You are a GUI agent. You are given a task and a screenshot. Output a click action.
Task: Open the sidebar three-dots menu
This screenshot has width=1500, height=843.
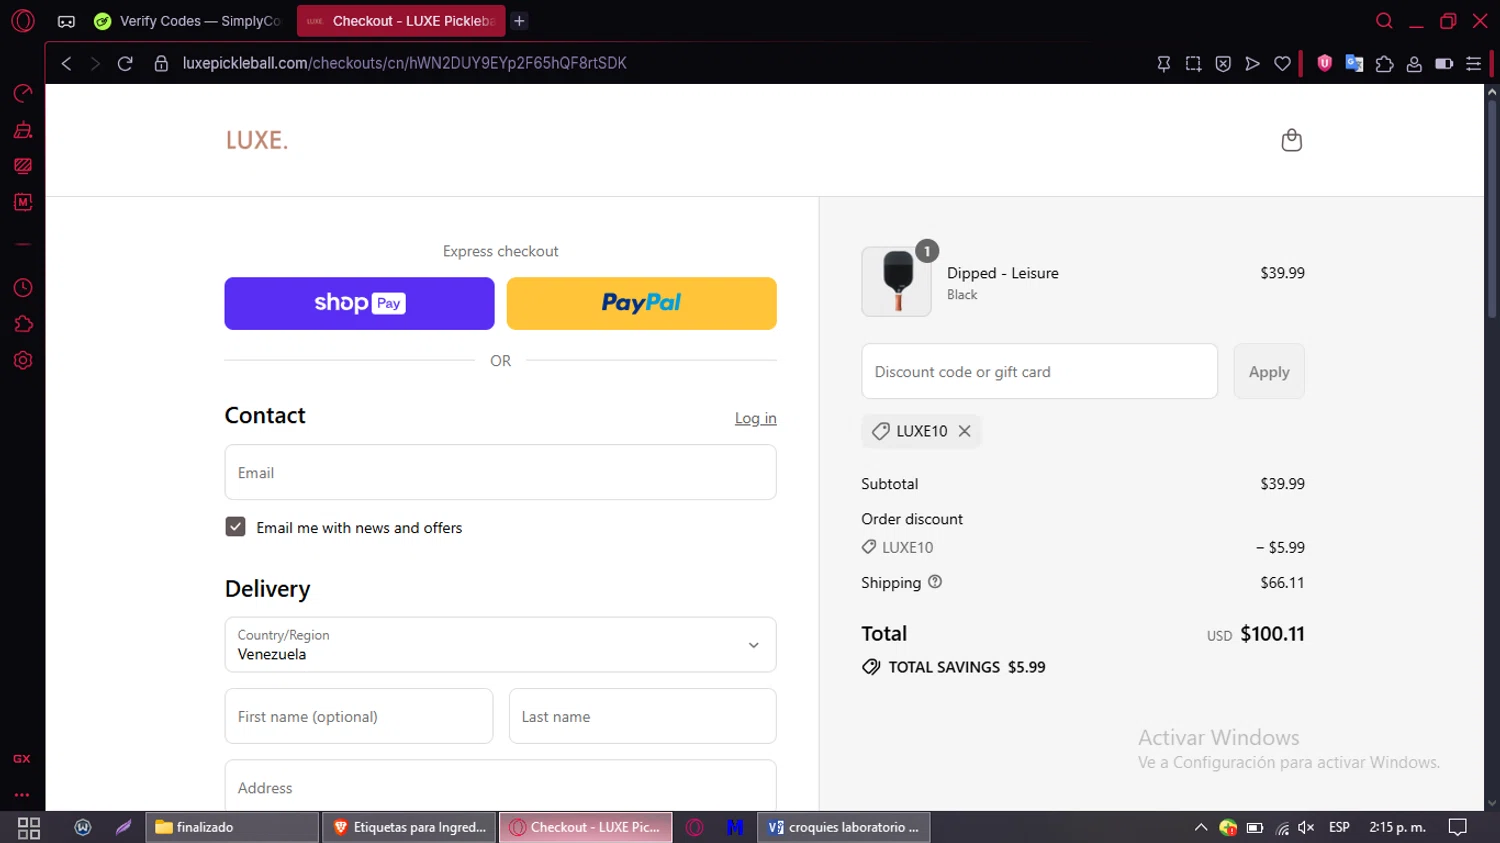[x=21, y=795]
